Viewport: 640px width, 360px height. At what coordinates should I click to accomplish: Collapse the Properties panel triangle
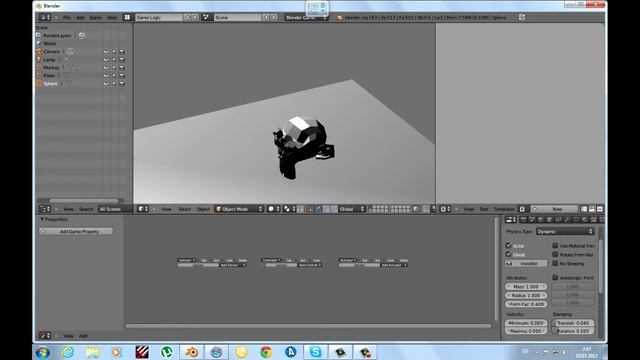click(x=42, y=219)
